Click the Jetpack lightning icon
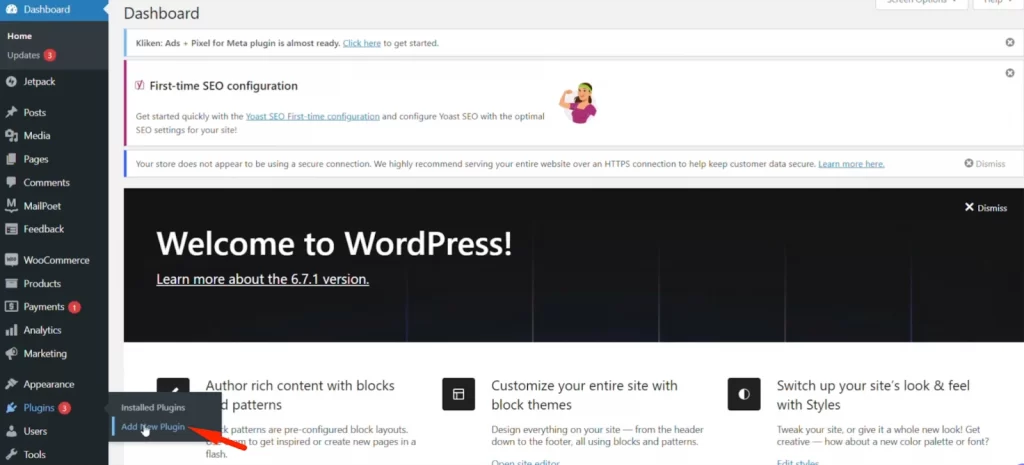1024x465 pixels. [x=11, y=82]
